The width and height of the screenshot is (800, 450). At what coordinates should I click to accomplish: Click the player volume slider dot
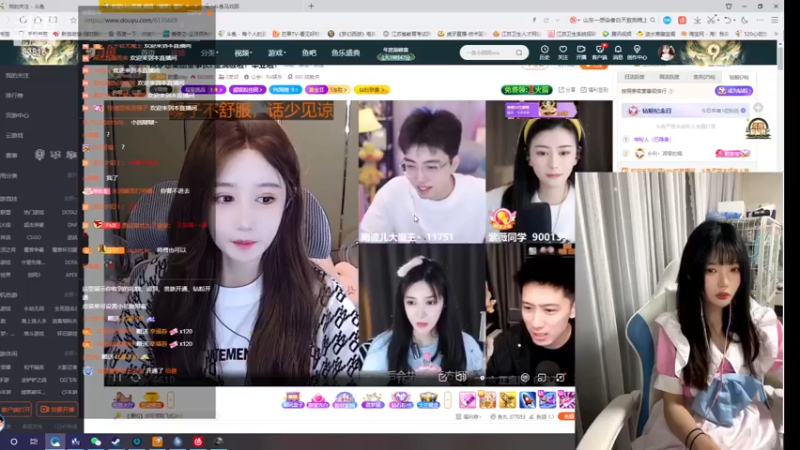point(482,378)
